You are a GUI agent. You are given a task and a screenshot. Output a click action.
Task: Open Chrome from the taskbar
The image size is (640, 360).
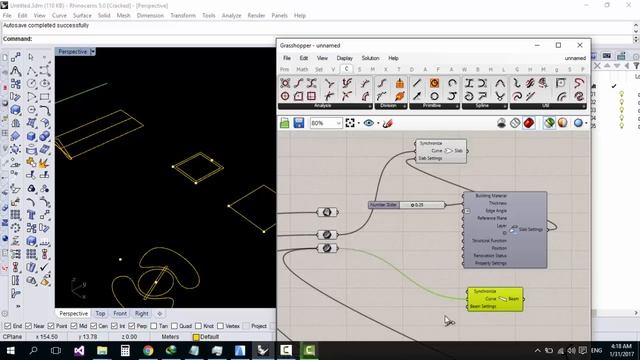[148, 350]
